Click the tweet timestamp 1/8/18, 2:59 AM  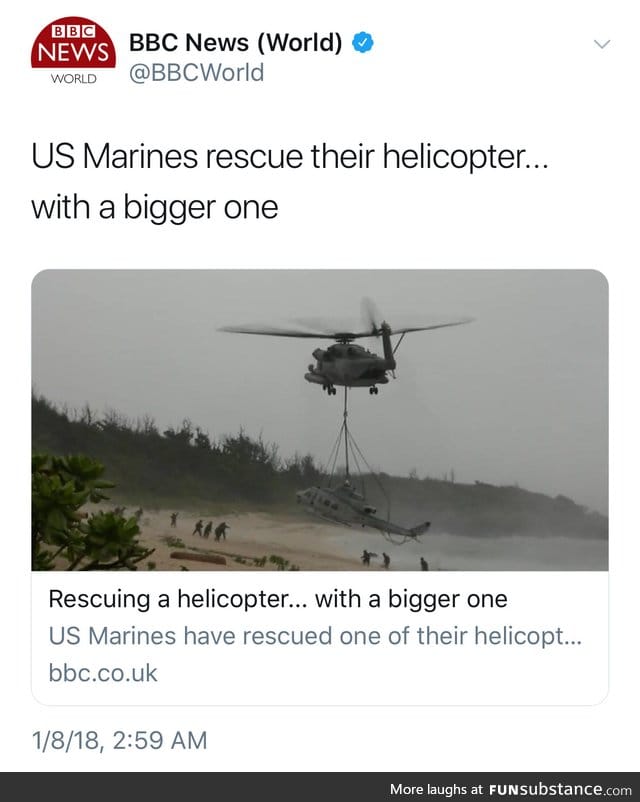click(x=119, y=740)
